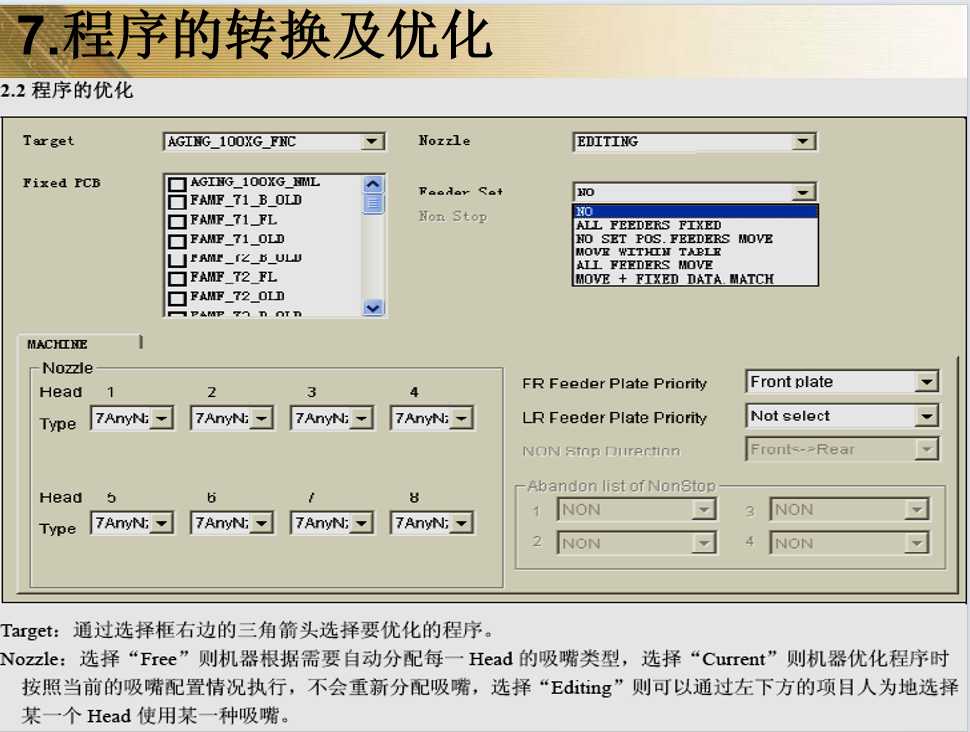Select ALL FEEDERS FIXED option
The height and width of the screenshot is (732, 970).
648,225
